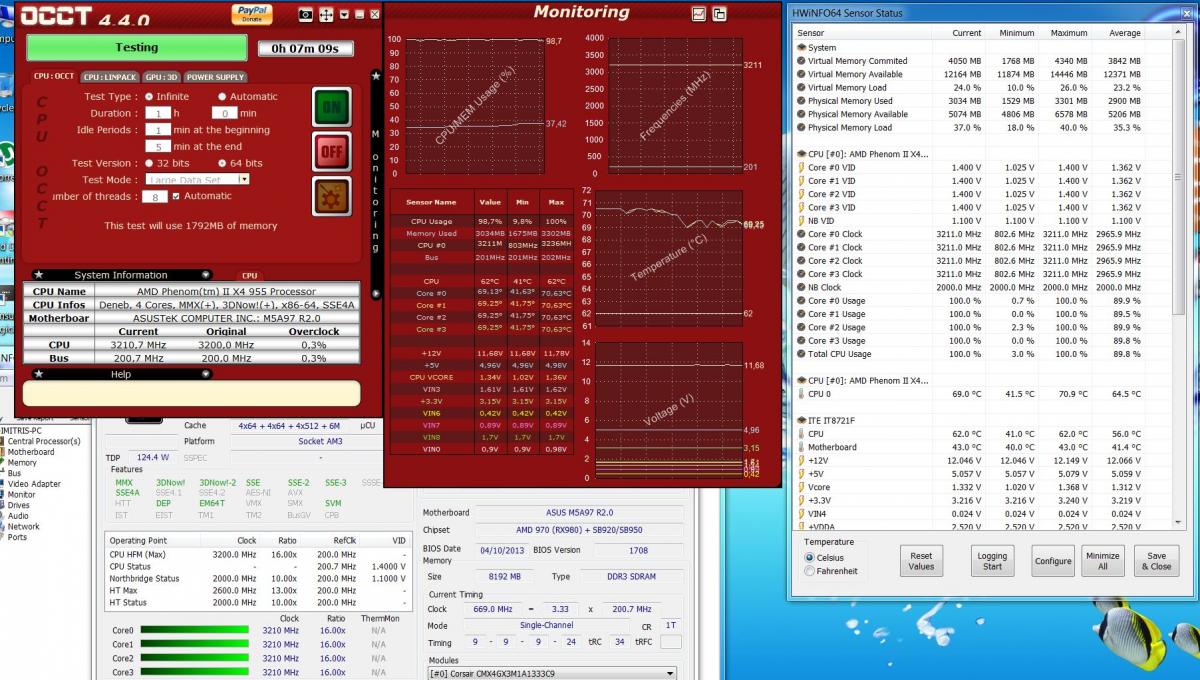Screen dimensions: 1200x680
Task: Click the icon beside Total CPU Usage
Action: click(x=801, y=354)
